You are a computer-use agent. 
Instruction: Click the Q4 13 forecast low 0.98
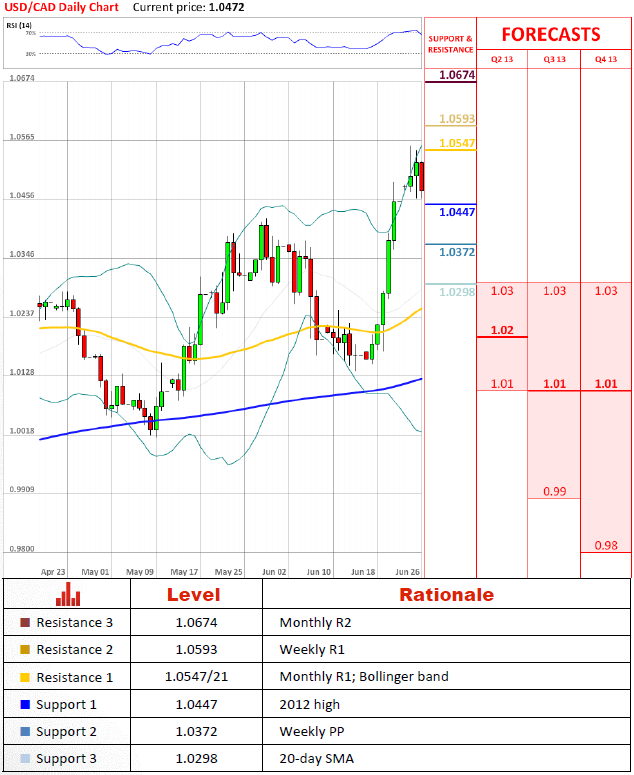(x=606, y=546)
